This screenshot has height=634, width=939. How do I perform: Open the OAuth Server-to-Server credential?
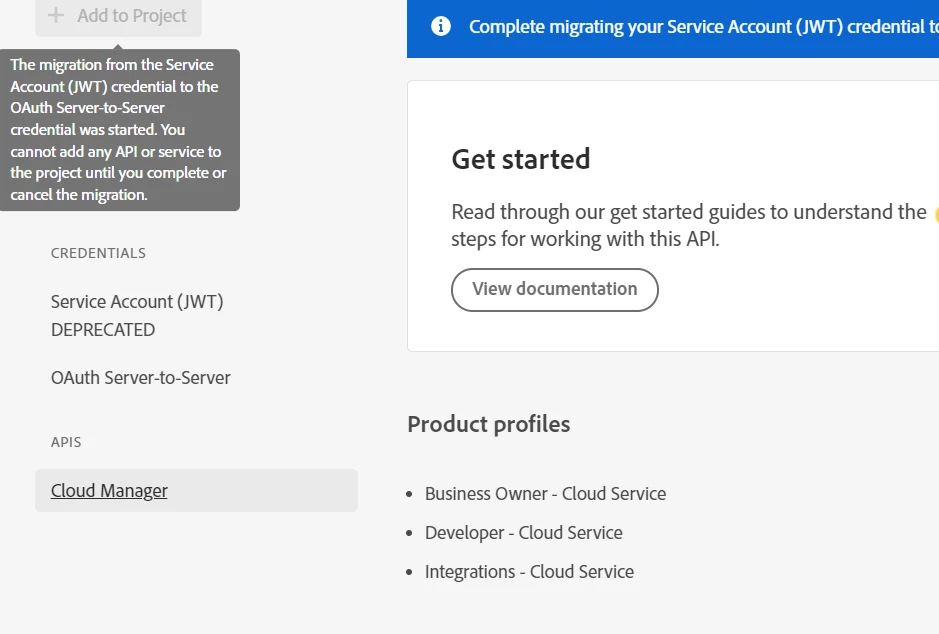tap(141, 378)
